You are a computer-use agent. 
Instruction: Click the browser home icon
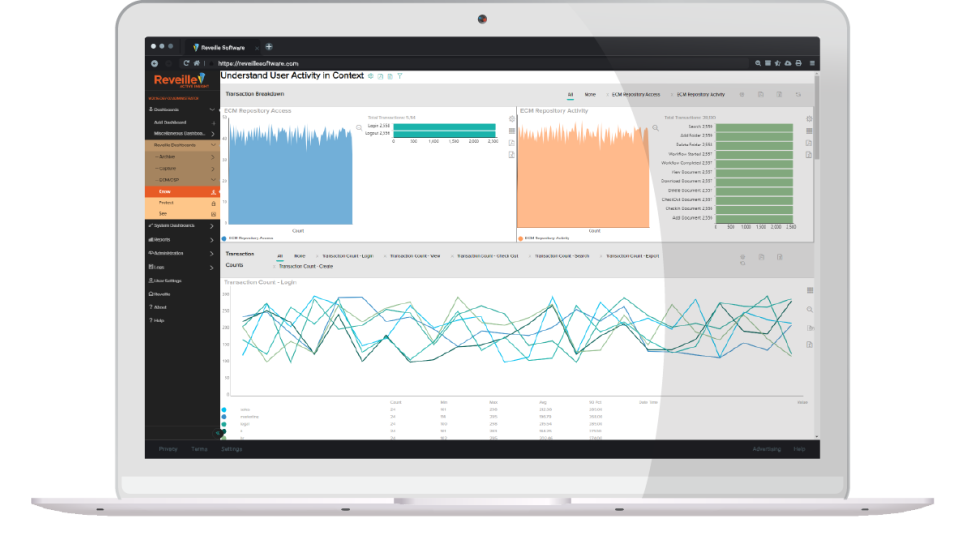(x=196, y=63)
